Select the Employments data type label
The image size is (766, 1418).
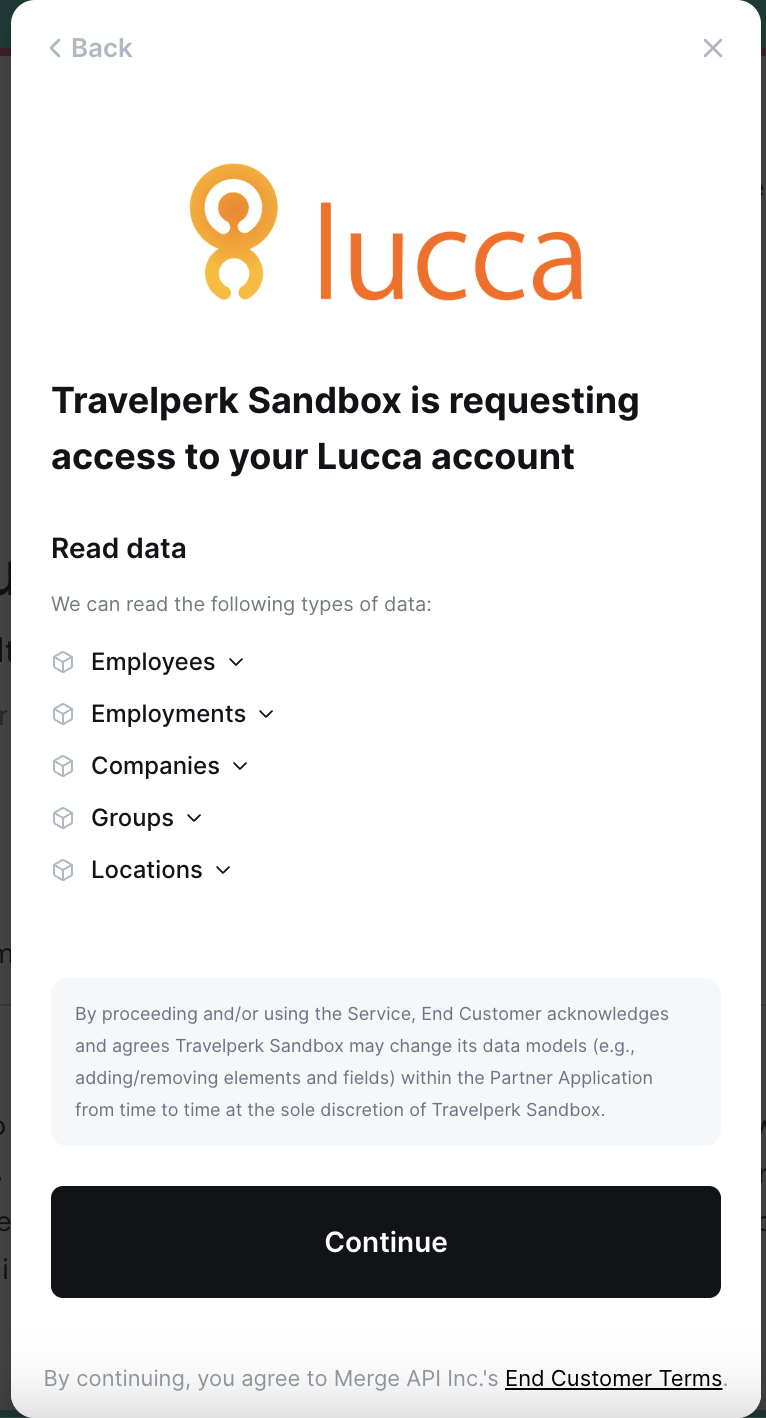pos(168,714)
